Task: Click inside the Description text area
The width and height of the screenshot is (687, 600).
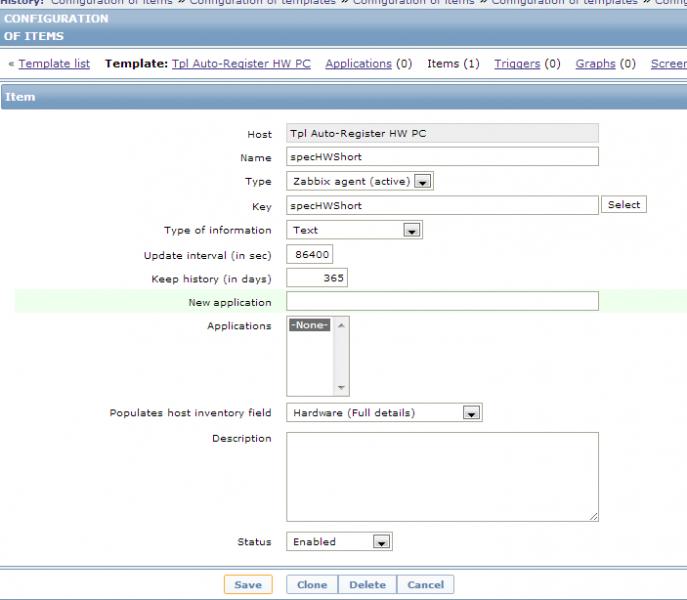Action: pos(442,477)
